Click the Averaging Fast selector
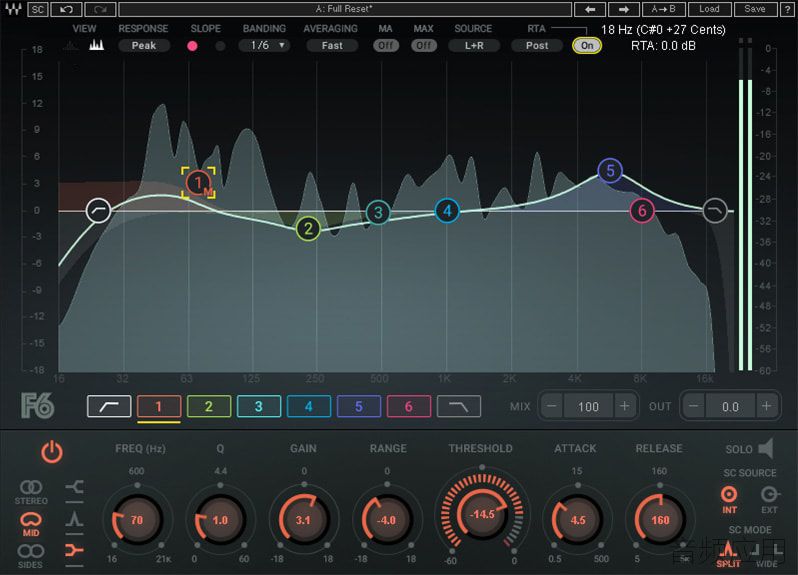Screen dimensions: 798x575 tap(332, 46)
